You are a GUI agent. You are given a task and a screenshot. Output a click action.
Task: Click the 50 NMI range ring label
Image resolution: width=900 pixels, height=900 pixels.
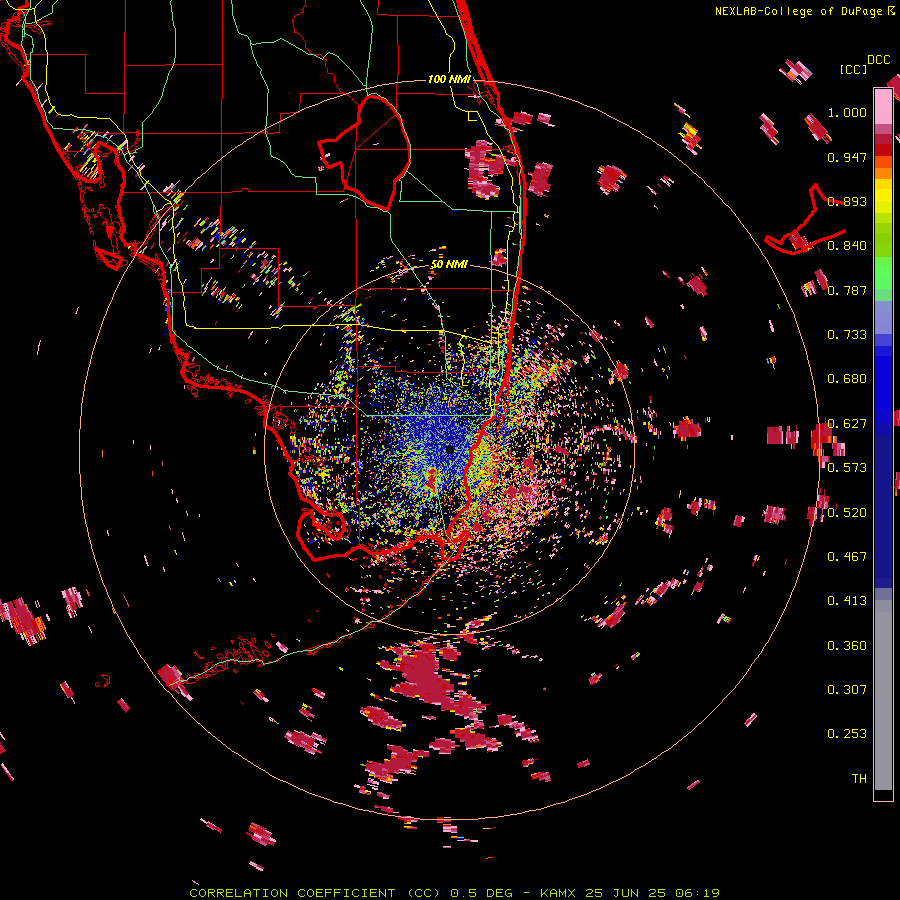449,264
